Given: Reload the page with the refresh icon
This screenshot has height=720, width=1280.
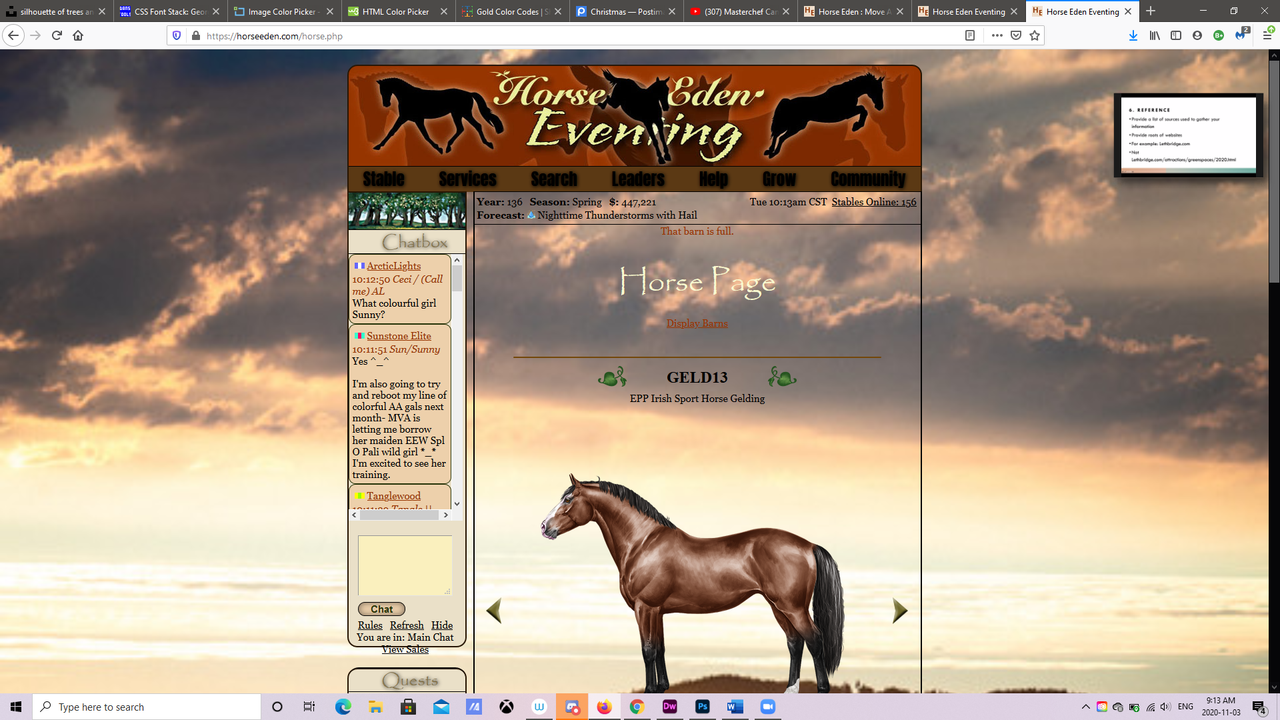Looking at the screenshot, I should click(x=57, y=35).
